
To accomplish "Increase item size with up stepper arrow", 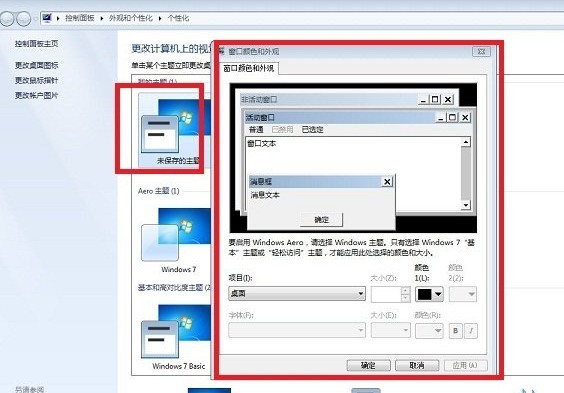I will (x=406, y=290).
